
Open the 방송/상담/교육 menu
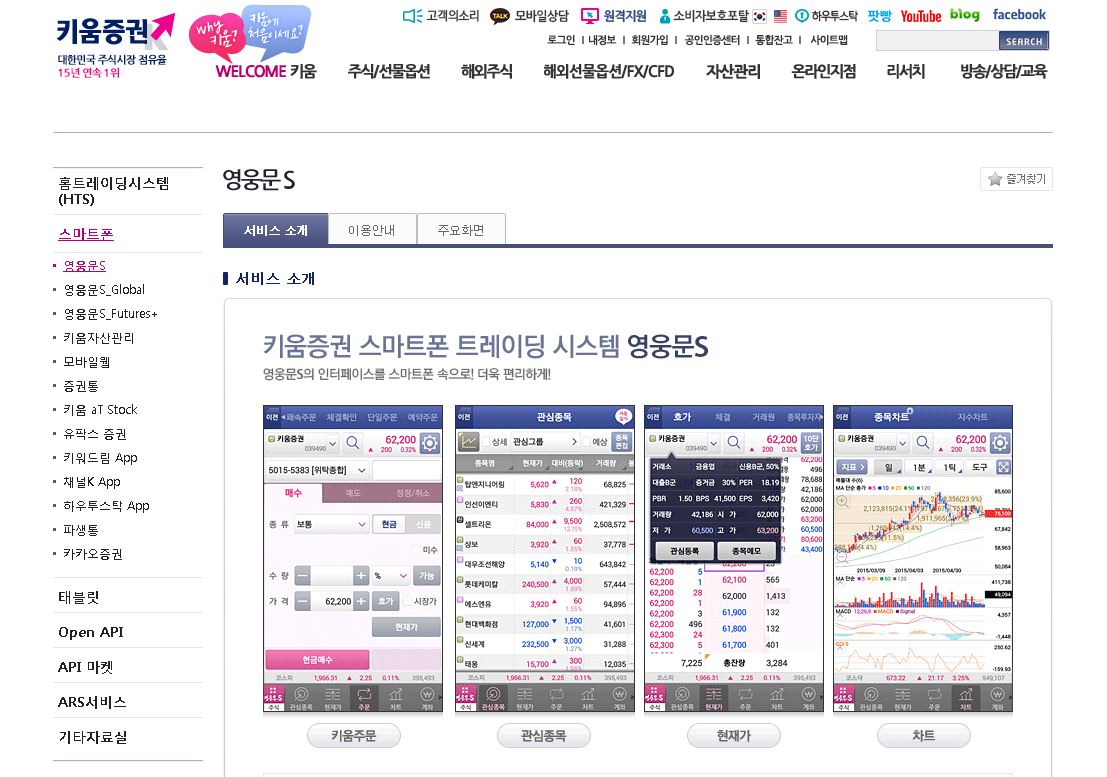tap(1003, 71)
